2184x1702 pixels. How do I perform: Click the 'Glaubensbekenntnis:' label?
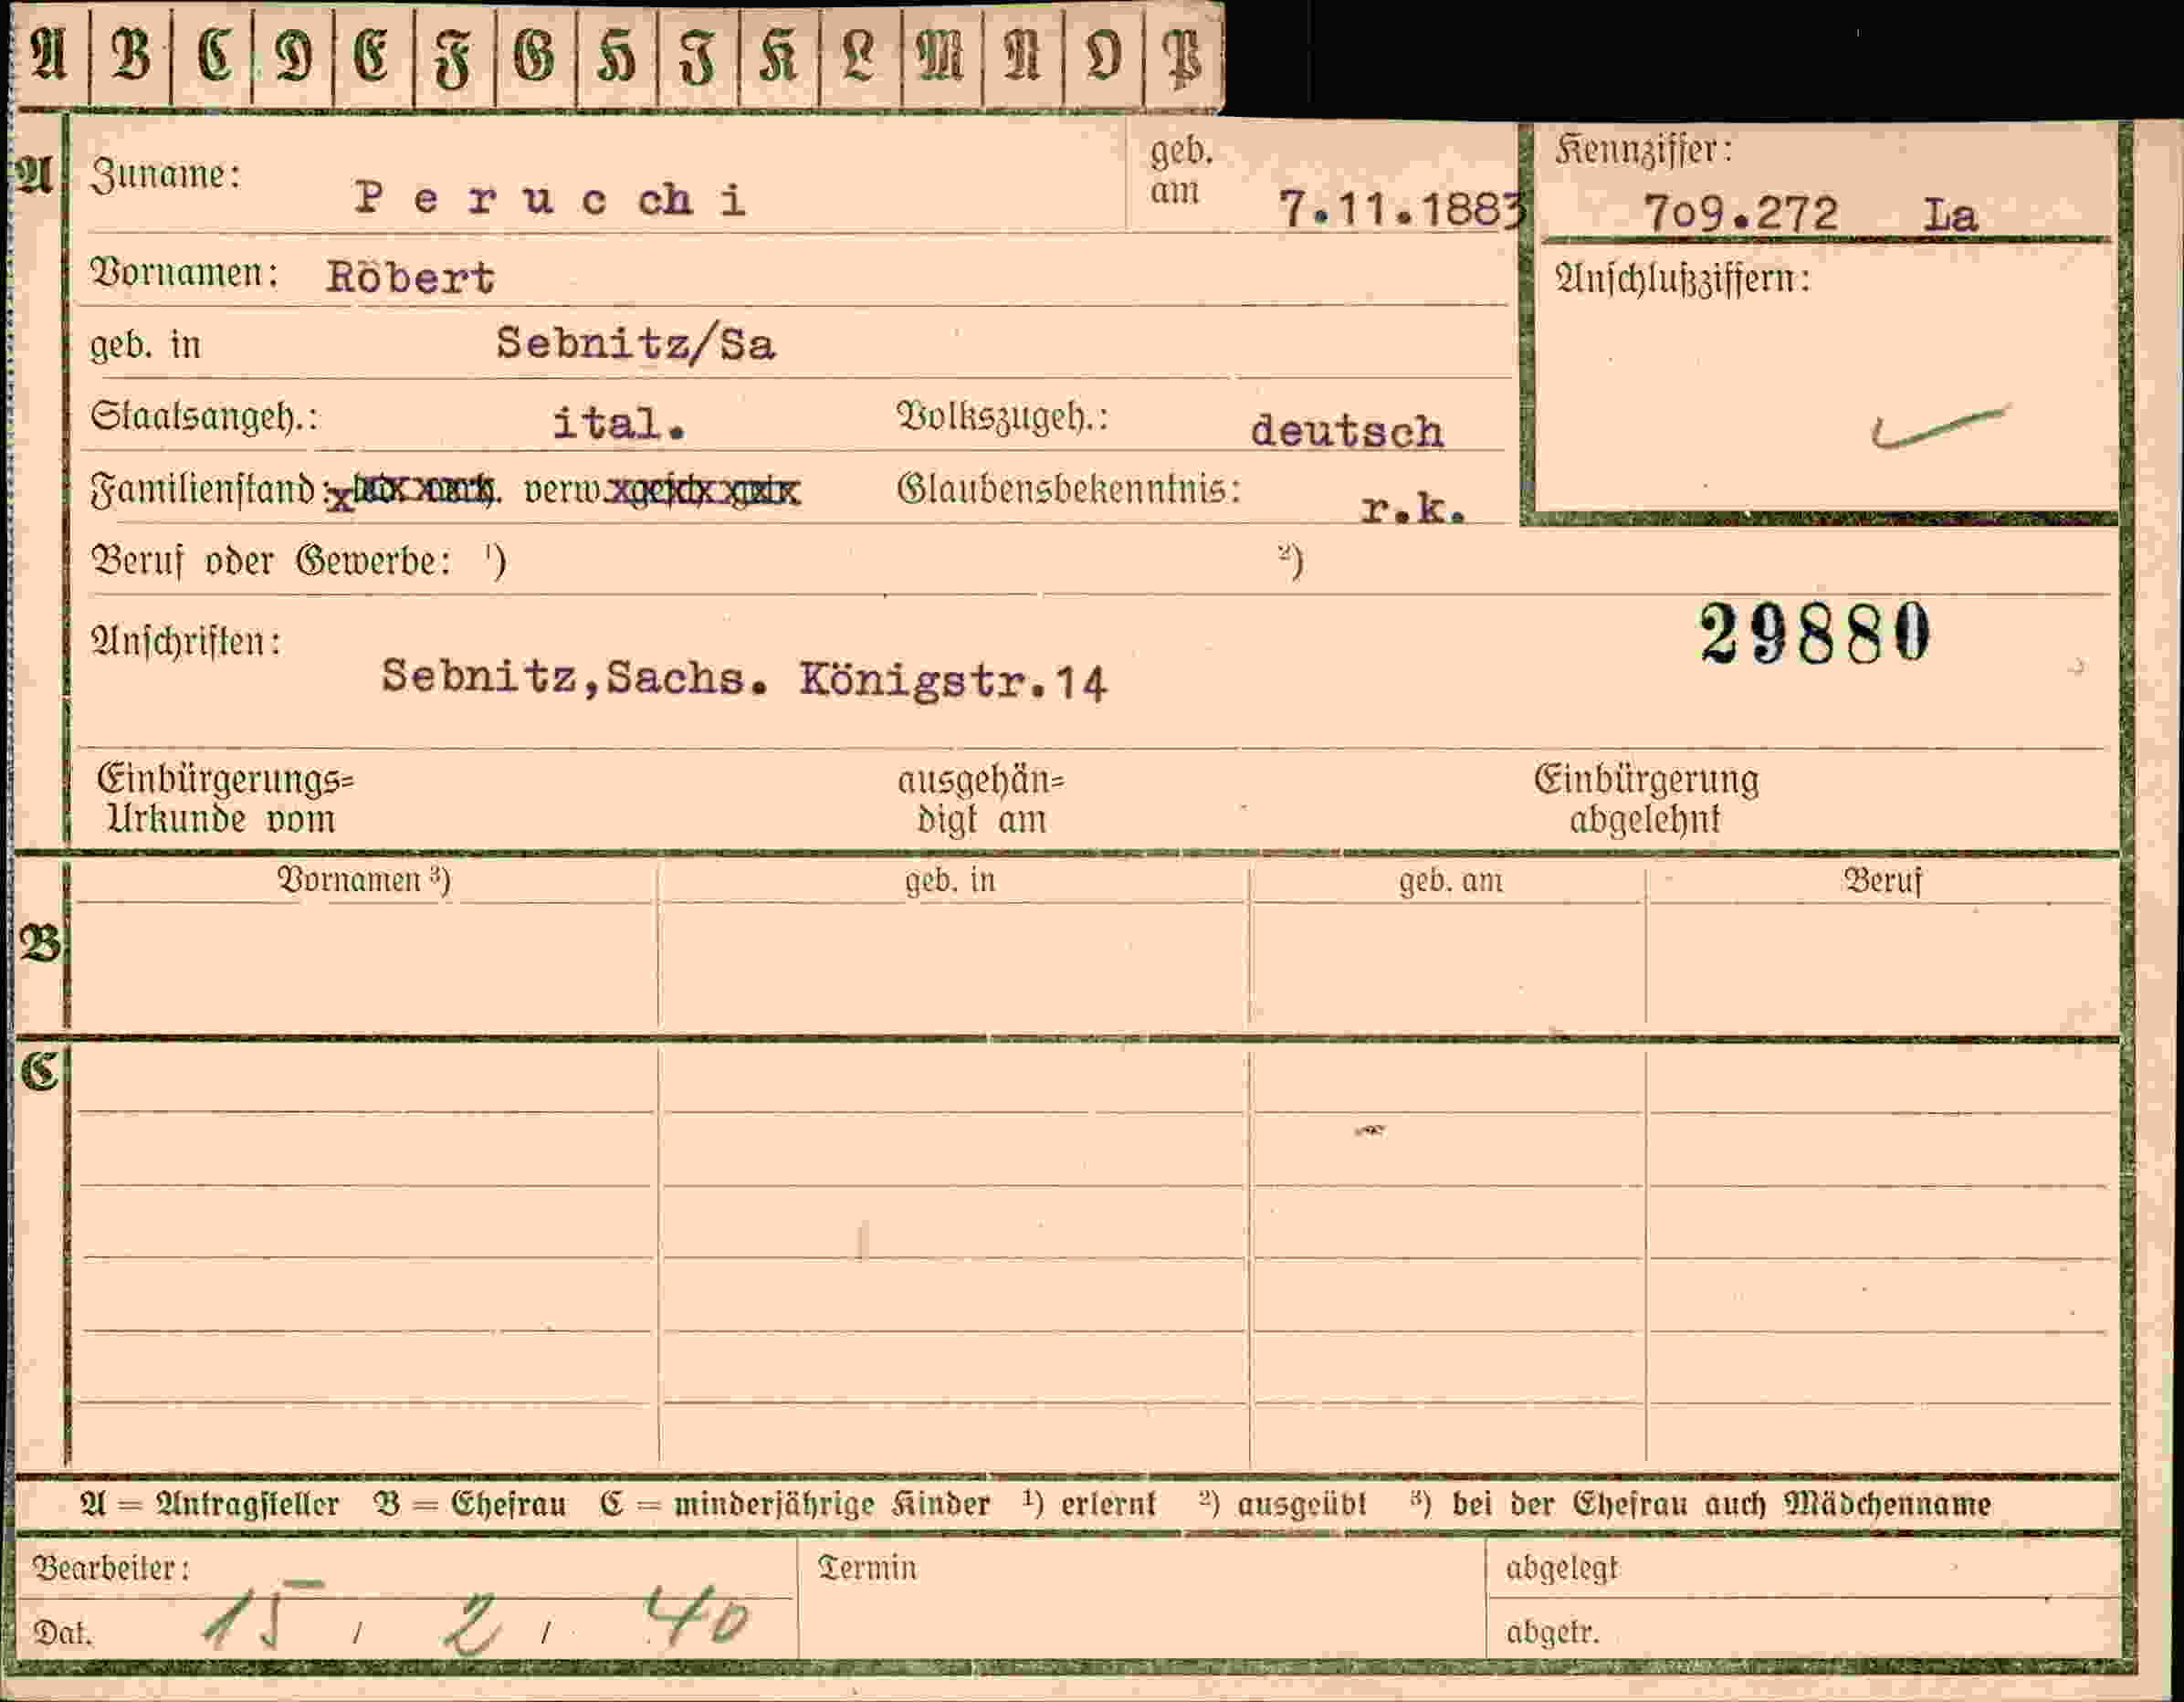pos(1069,489)
